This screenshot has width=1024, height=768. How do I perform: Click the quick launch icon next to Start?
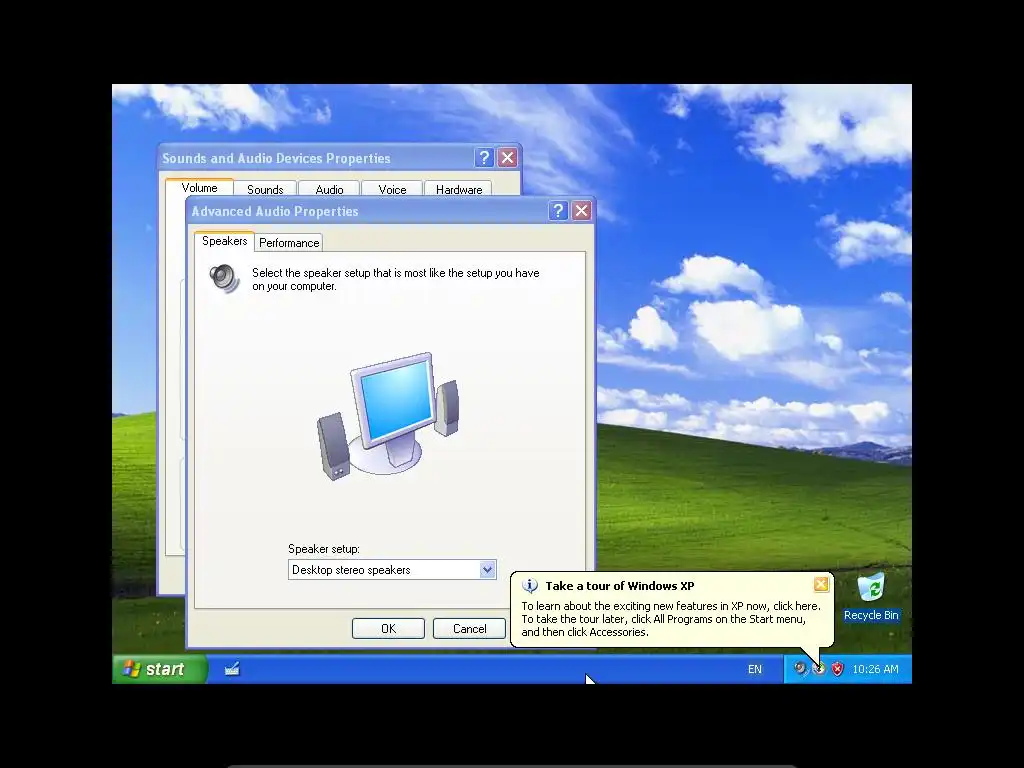[232, 669]
